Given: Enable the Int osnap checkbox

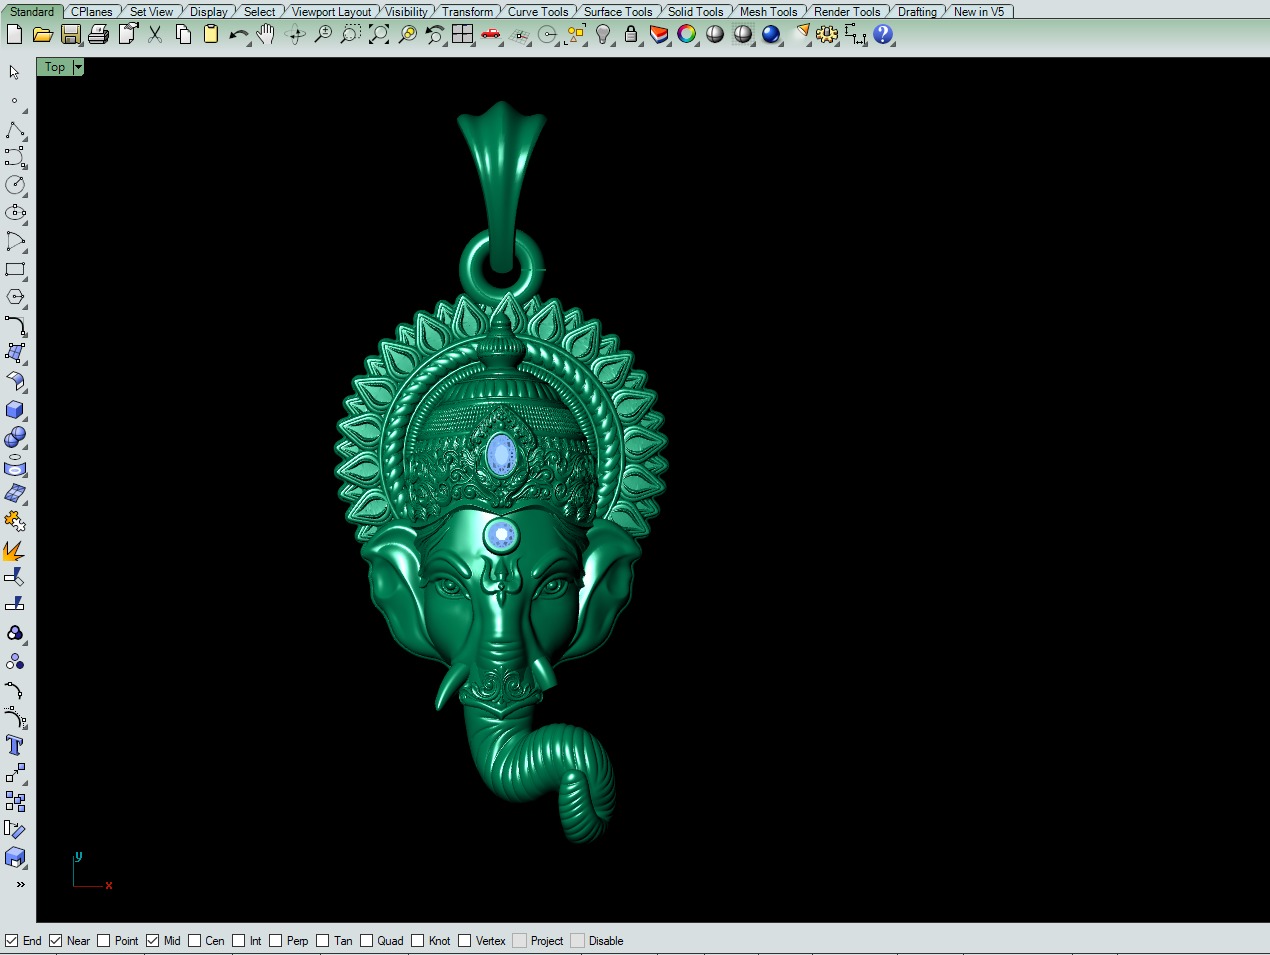Looking at the screenshot, I should [239, 941].
